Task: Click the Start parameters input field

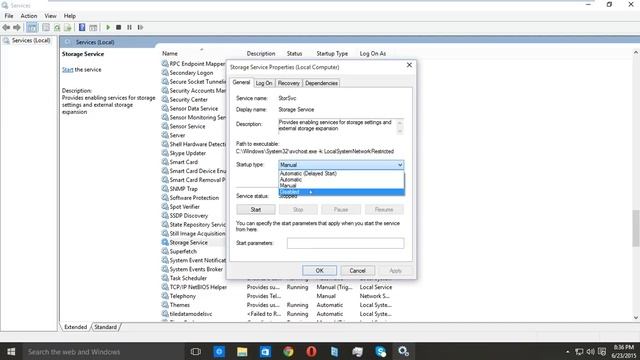Action: [x=345, y=243]
